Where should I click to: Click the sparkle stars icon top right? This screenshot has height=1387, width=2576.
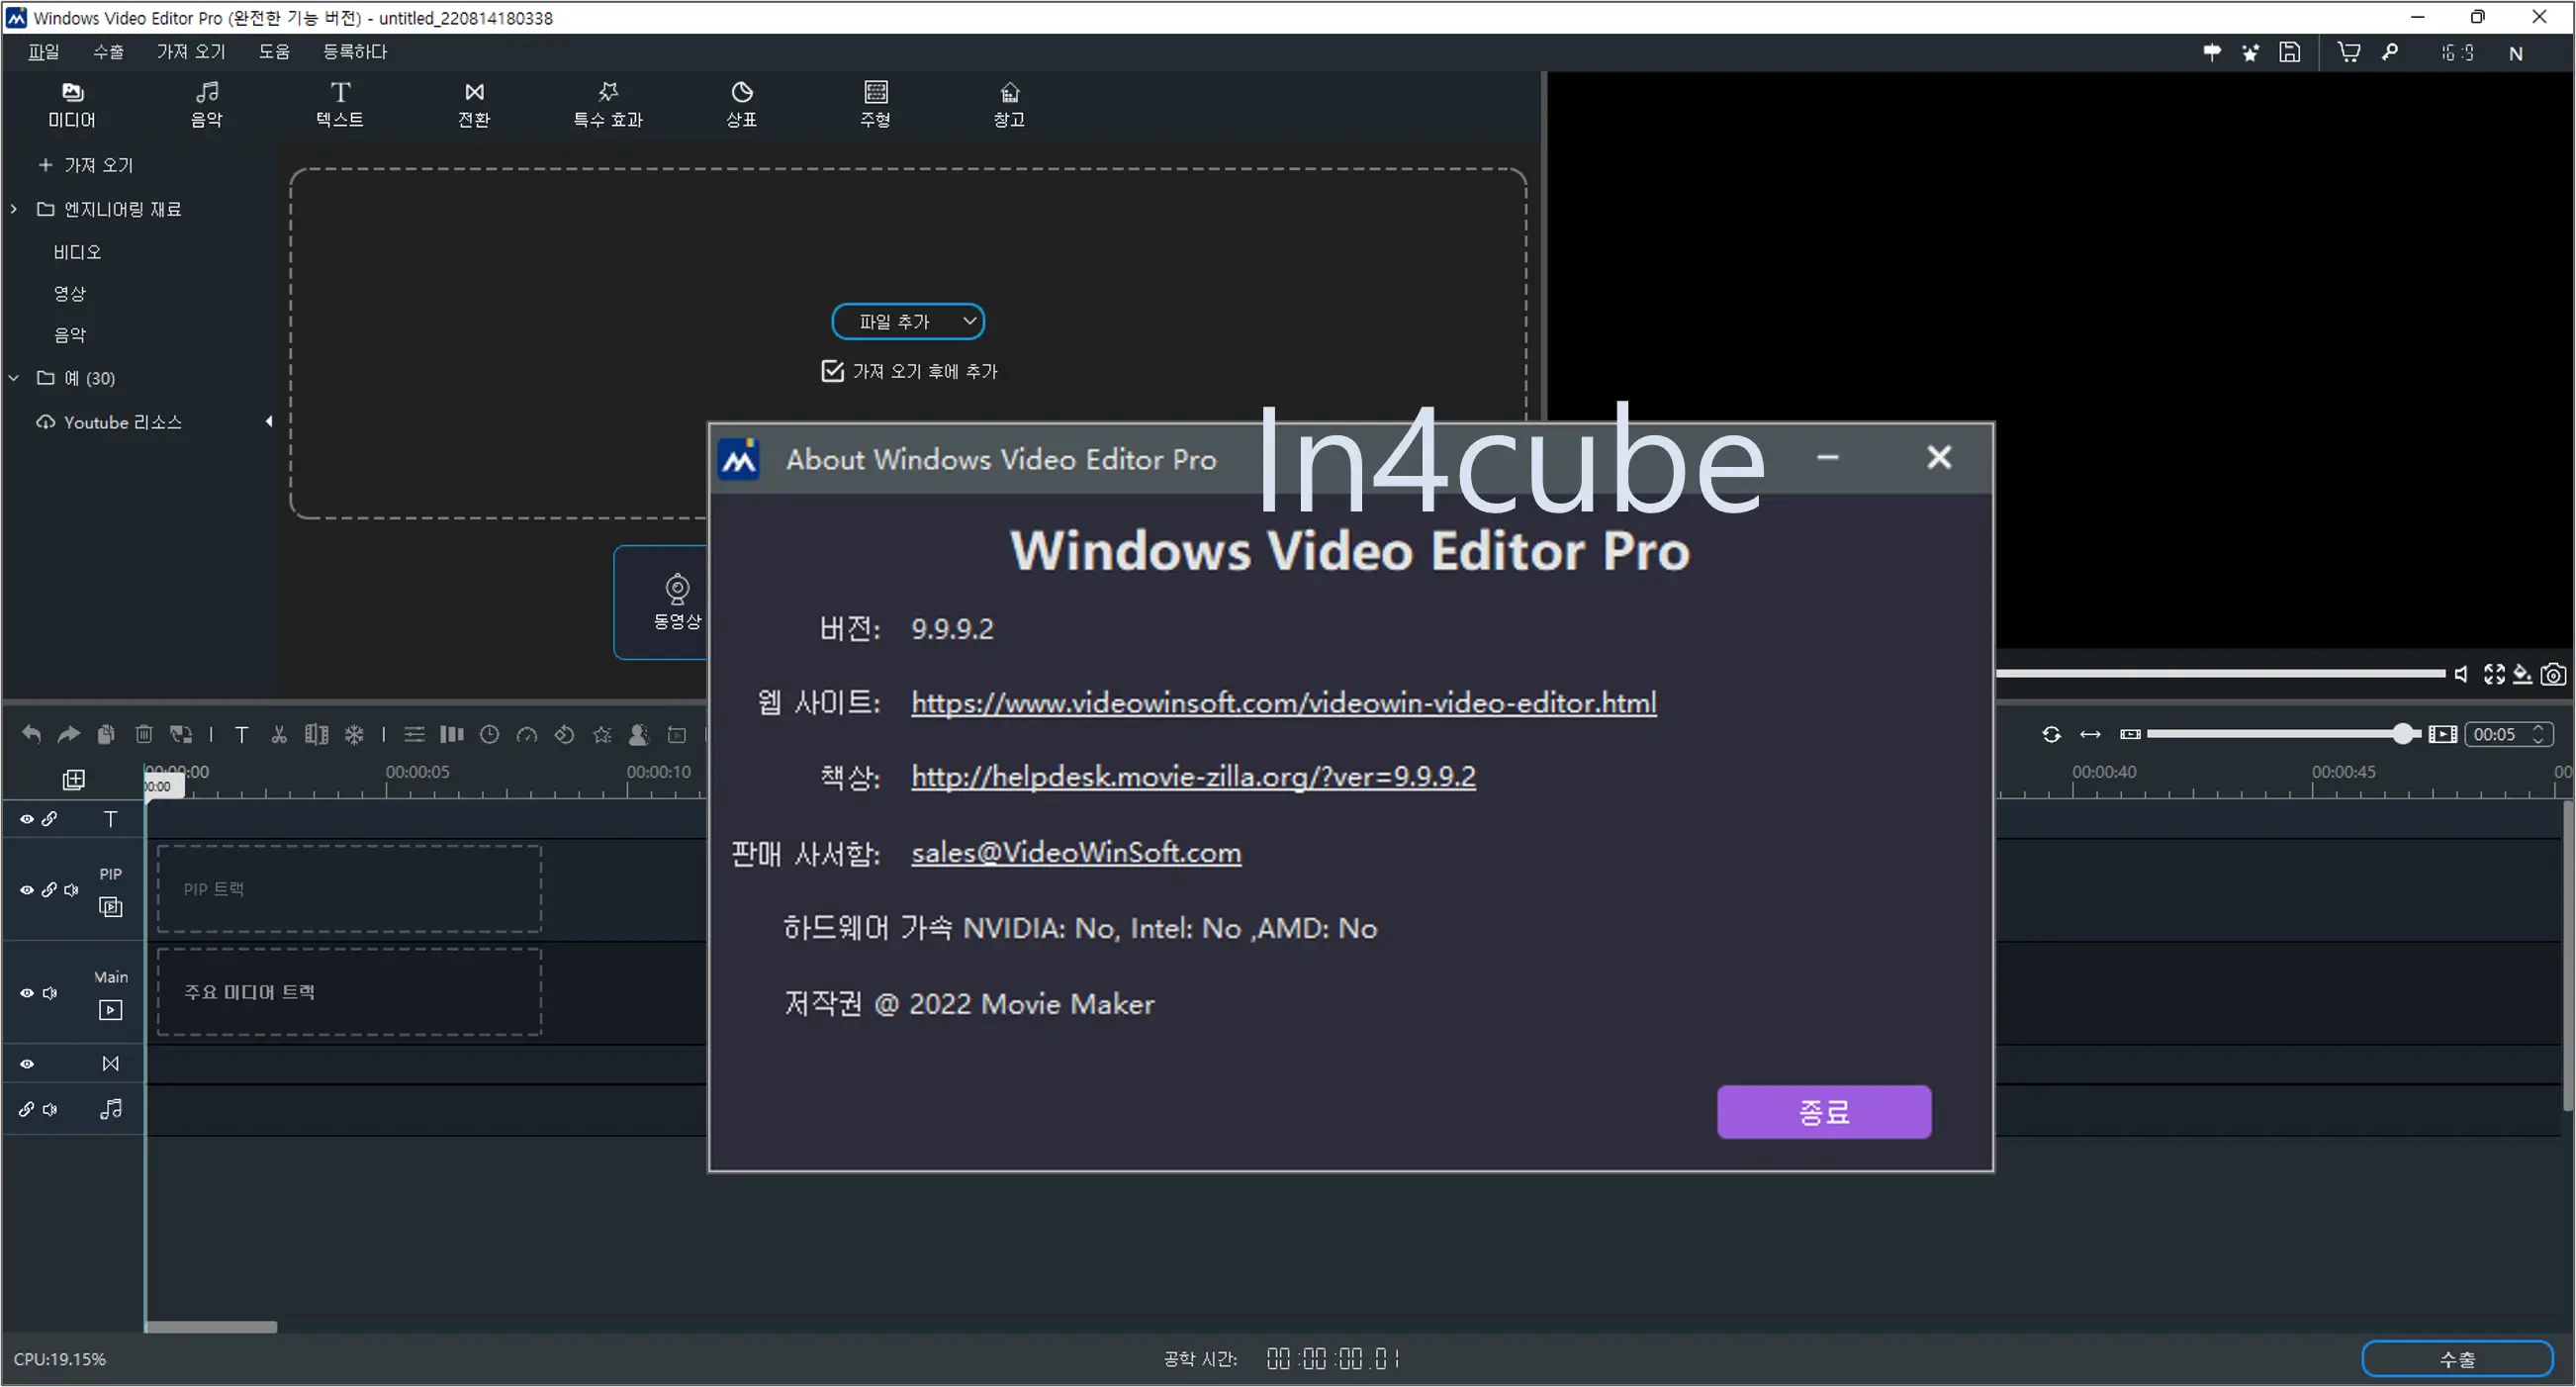click(2250, 52)
